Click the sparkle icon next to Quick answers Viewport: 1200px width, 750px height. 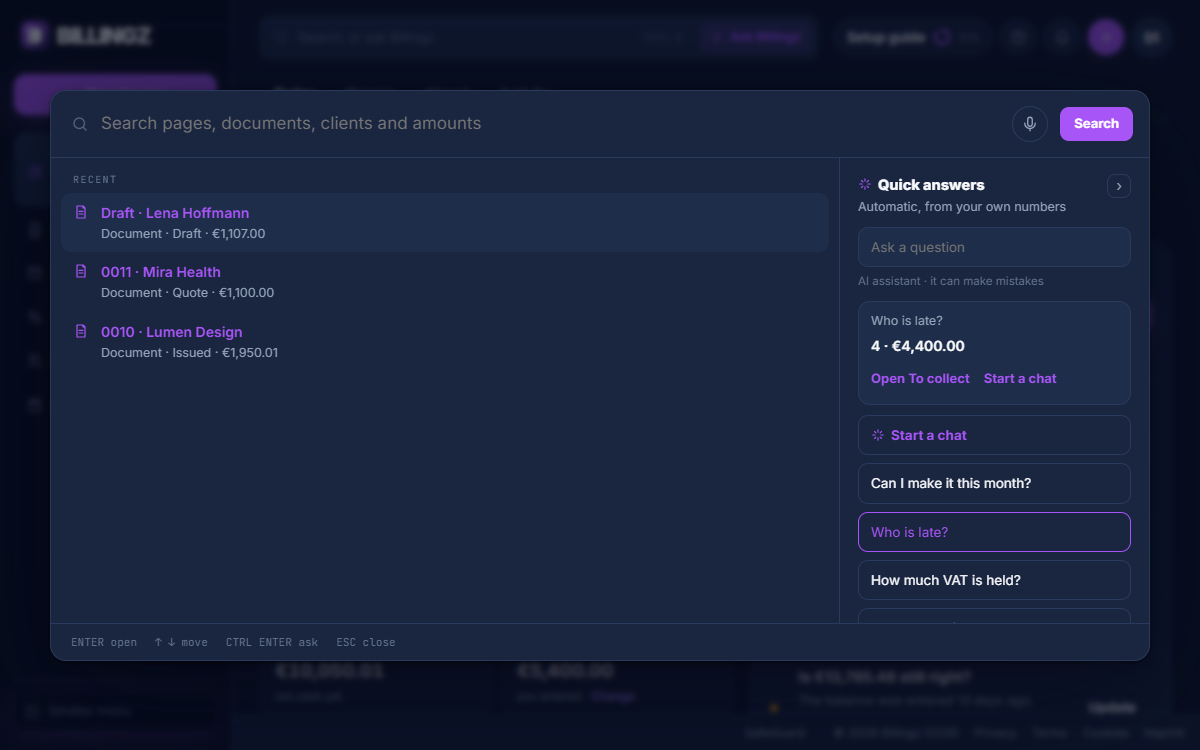tap(865, 184)
